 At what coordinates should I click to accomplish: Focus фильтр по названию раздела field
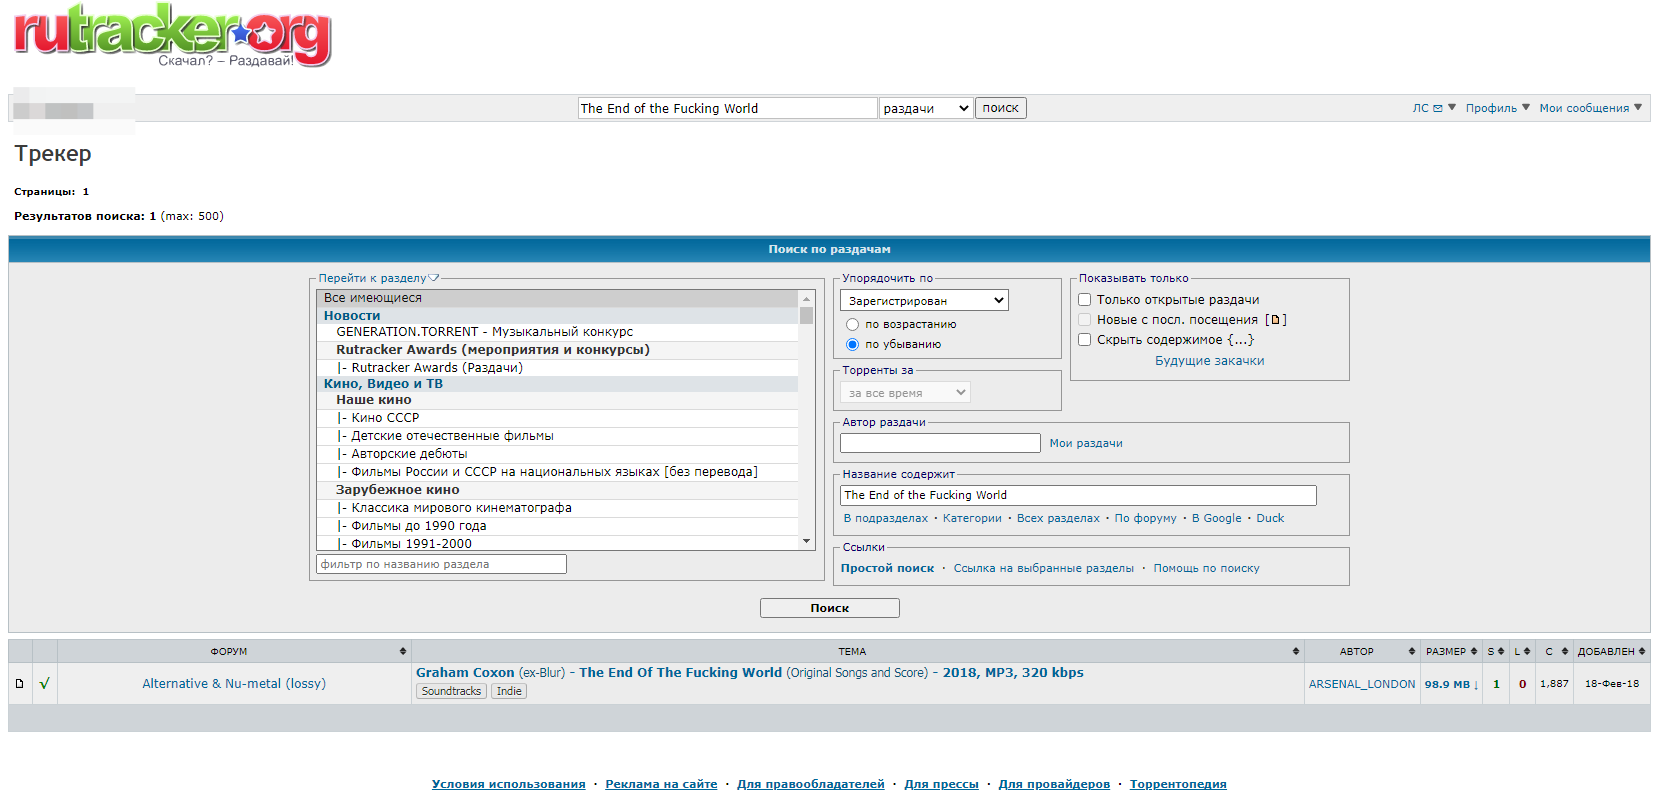point(441,564)
